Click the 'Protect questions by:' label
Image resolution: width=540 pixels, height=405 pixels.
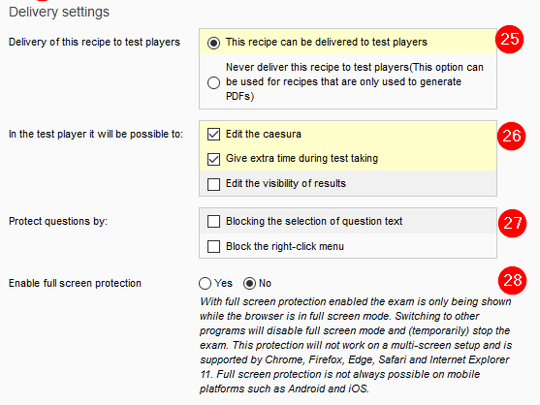coord(58,221)
